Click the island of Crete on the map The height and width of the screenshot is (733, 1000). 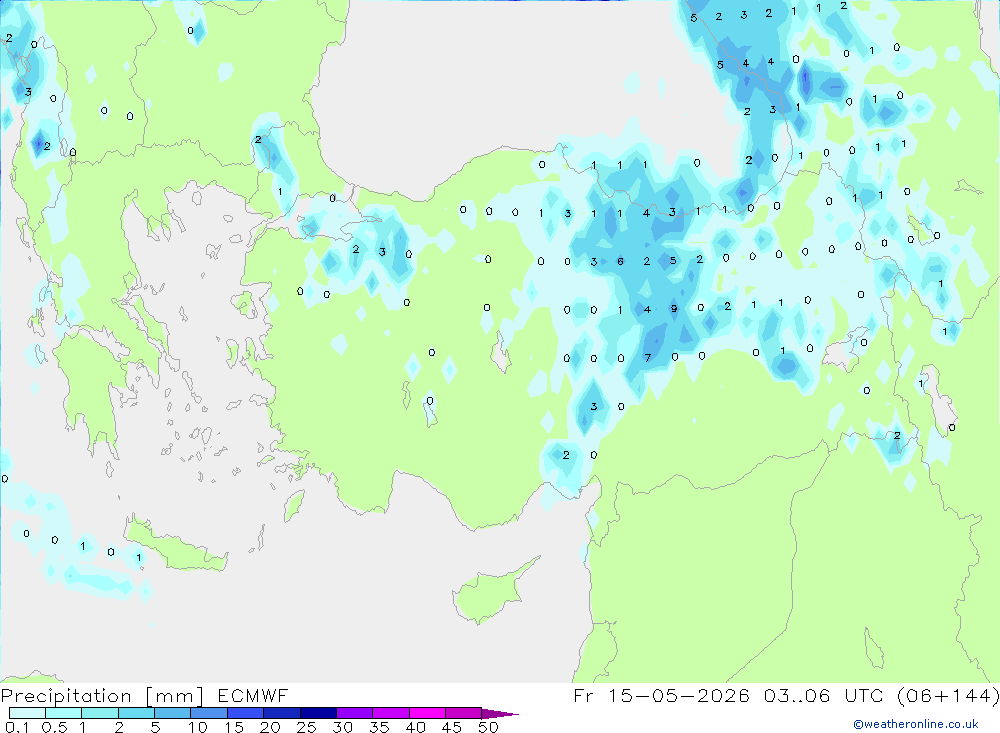click(175, 549)
